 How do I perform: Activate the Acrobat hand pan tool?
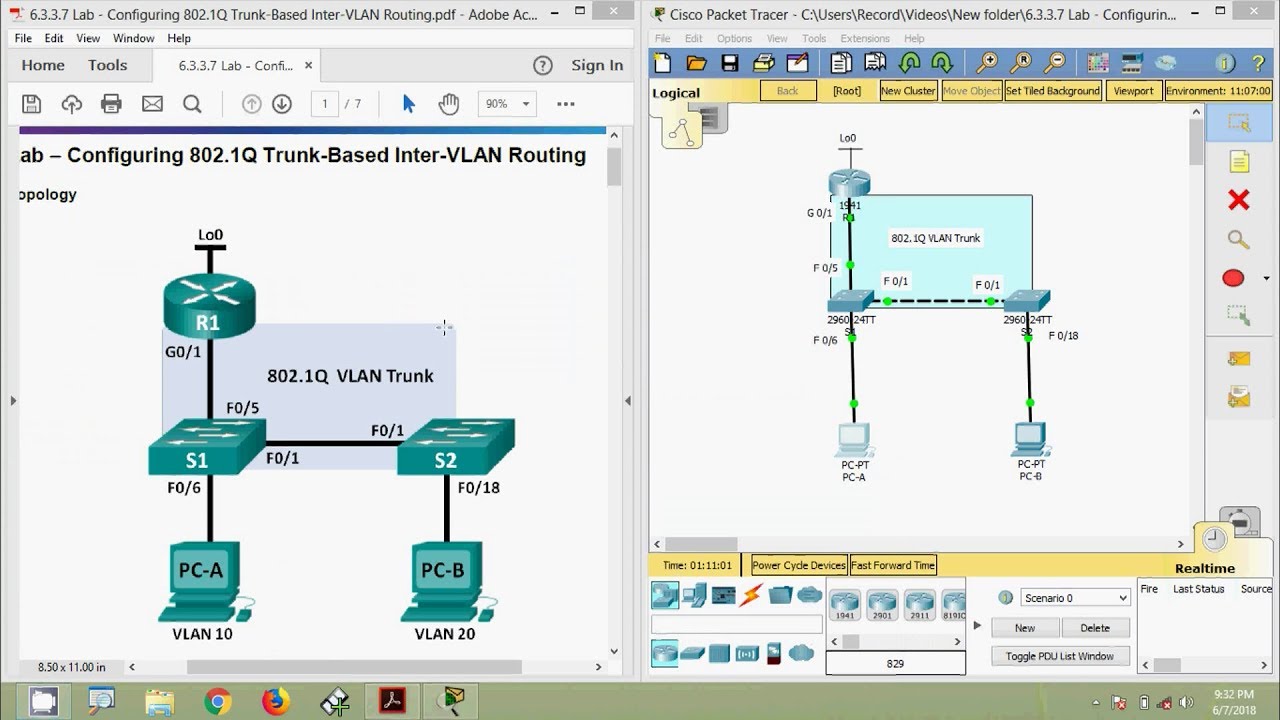click(448, 104)
